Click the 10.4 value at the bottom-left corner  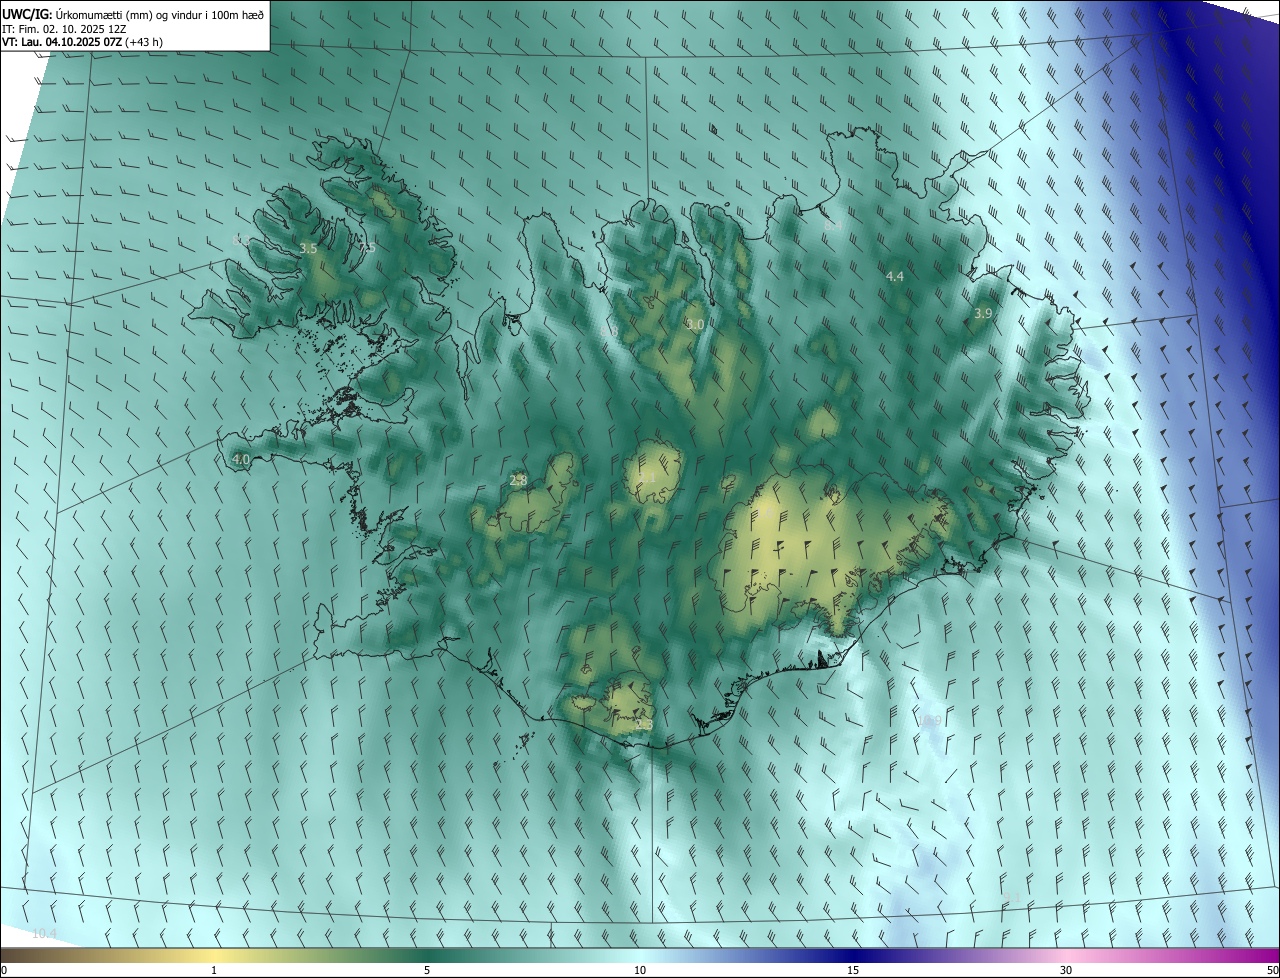pos(44,933)
